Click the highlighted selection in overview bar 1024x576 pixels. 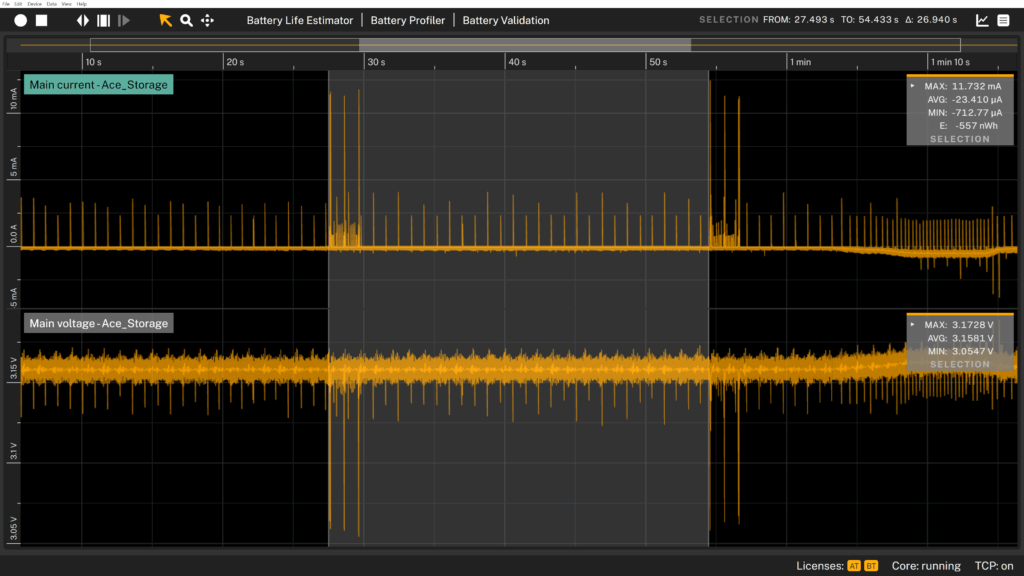point(525,45)
